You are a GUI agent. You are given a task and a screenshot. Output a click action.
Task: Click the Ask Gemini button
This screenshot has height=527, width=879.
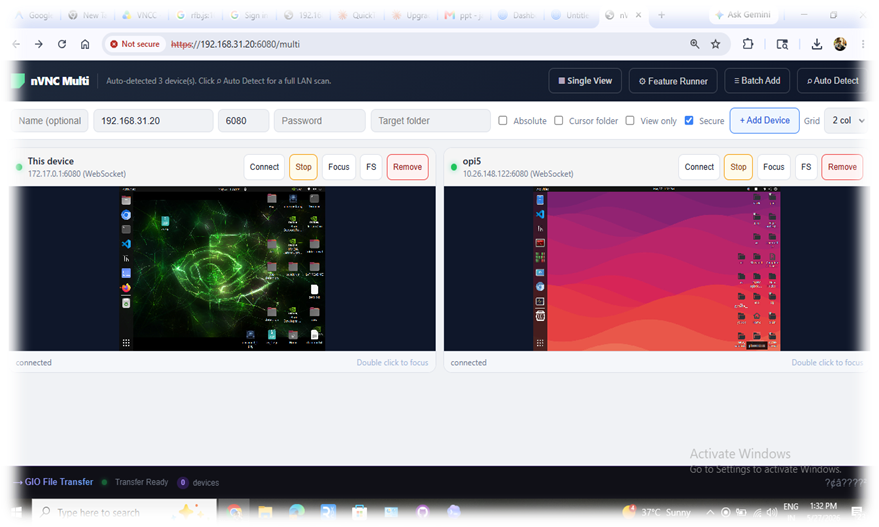pos(743,15)
